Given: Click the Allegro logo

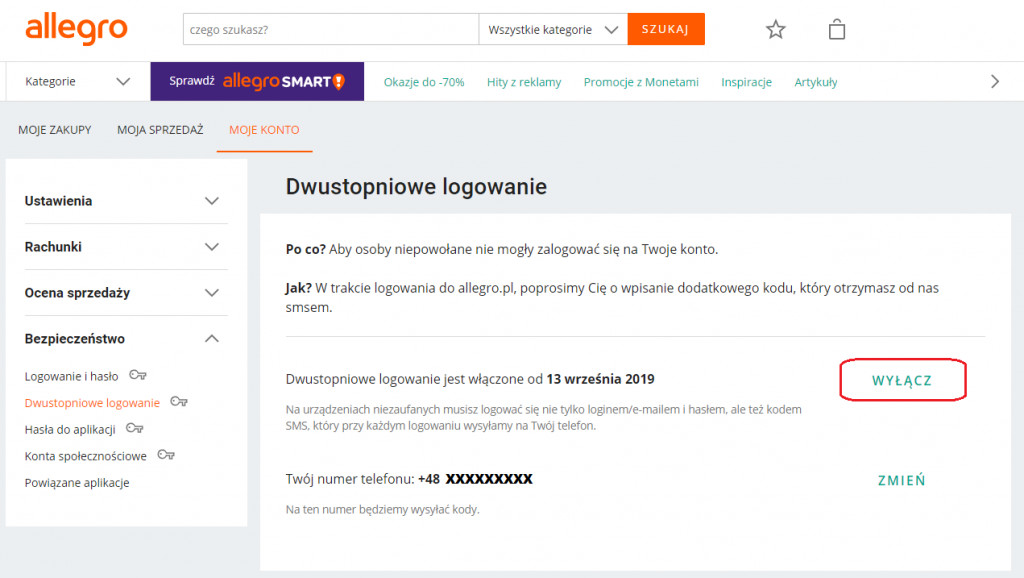Looking at the screenshot, I should pos(76,29).
